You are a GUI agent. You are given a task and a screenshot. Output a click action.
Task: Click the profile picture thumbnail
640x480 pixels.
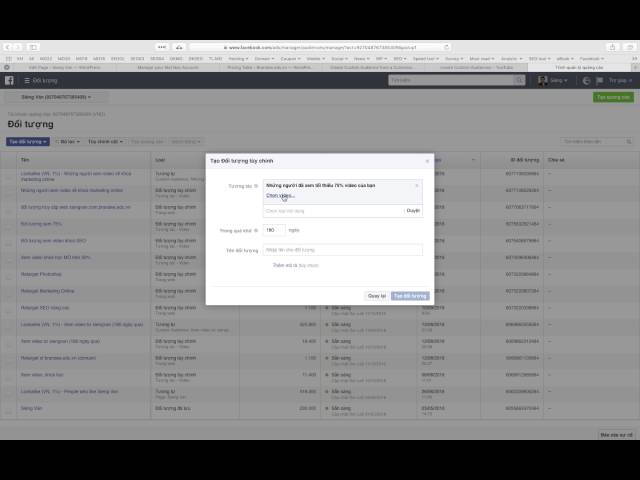542,80
